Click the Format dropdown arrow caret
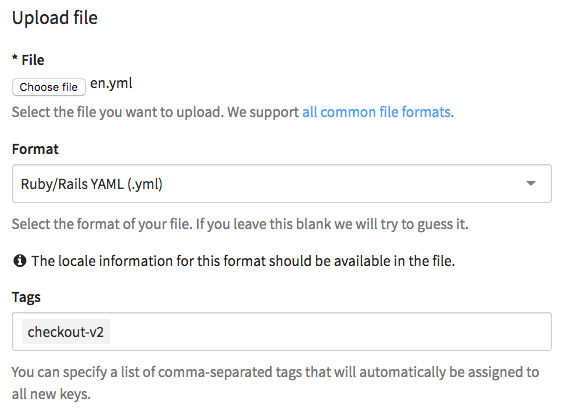 pos(531,183)
